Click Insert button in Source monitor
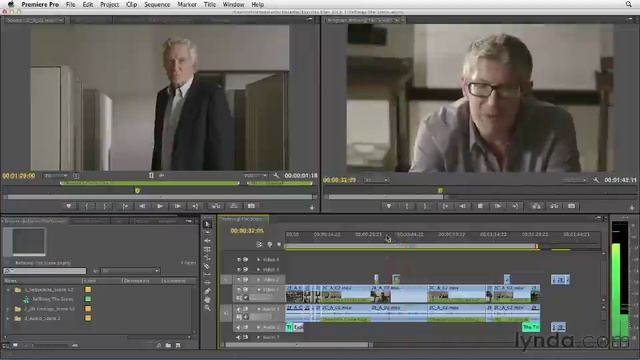 click(216, 206)
